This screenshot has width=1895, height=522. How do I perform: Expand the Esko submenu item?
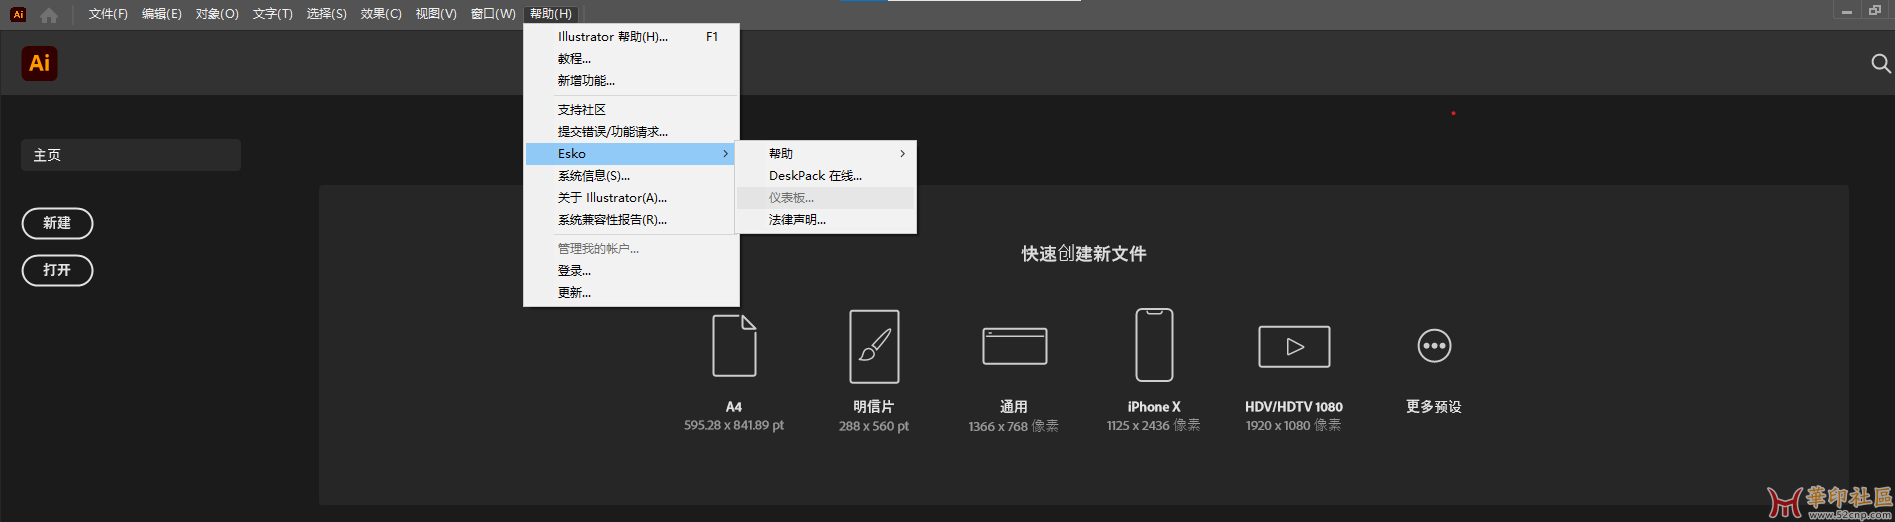pos(631,154)
